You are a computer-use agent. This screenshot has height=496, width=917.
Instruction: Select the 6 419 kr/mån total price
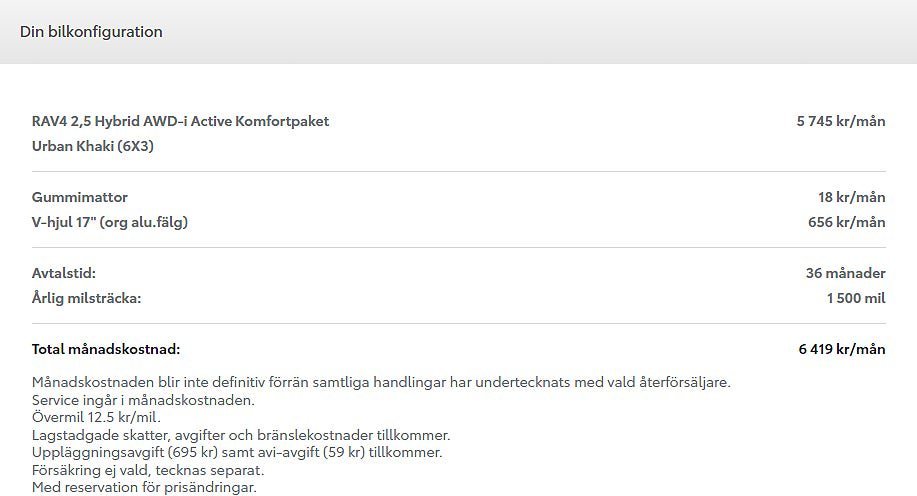point(841,350)
